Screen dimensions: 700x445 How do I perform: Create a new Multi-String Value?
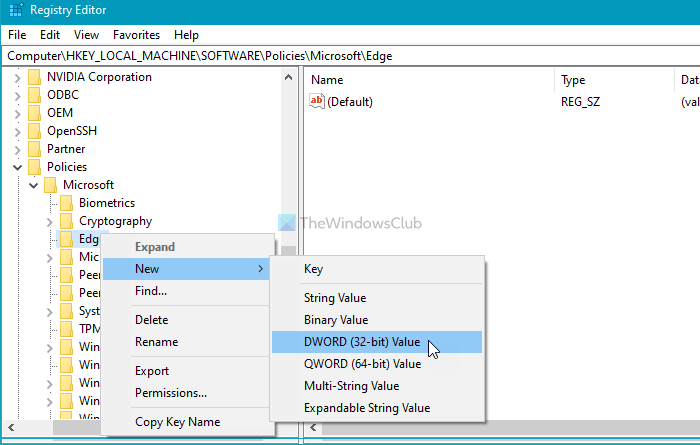377,386
